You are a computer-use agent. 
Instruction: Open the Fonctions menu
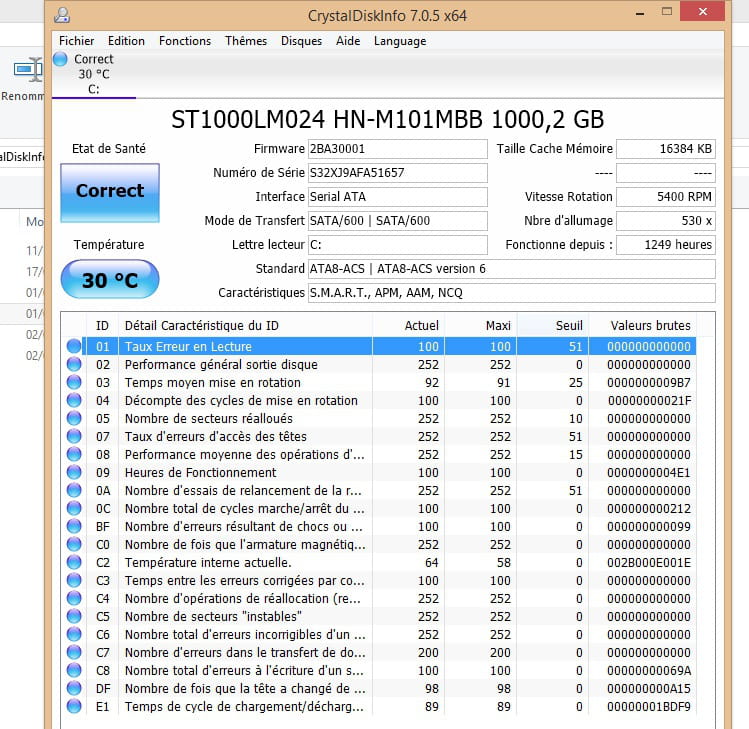tap(185, 41)
